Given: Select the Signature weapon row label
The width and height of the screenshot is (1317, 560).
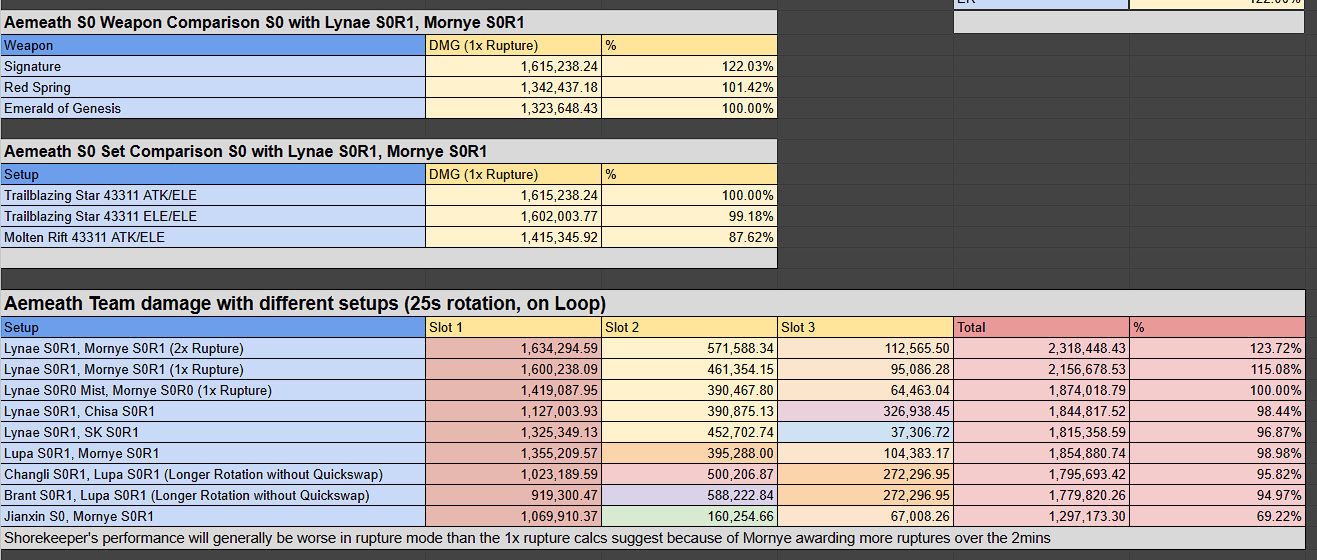Looking at the screenshot, I should [x=213, y=66].
